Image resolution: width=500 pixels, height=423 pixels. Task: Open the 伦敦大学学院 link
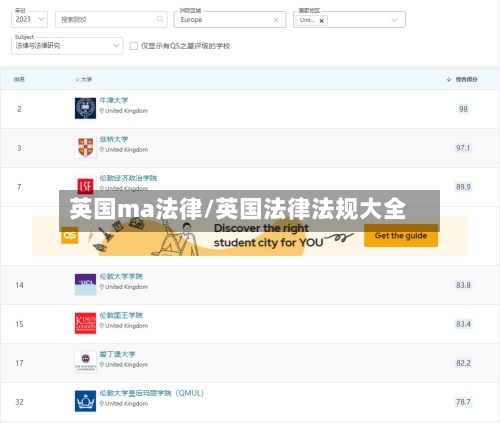[121, 276]
